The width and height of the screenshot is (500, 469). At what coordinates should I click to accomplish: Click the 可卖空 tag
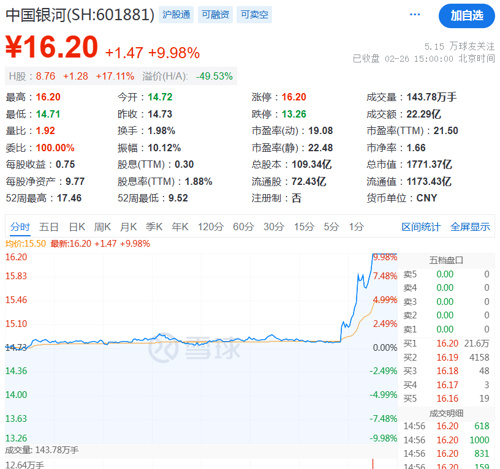tap(254, 15)
